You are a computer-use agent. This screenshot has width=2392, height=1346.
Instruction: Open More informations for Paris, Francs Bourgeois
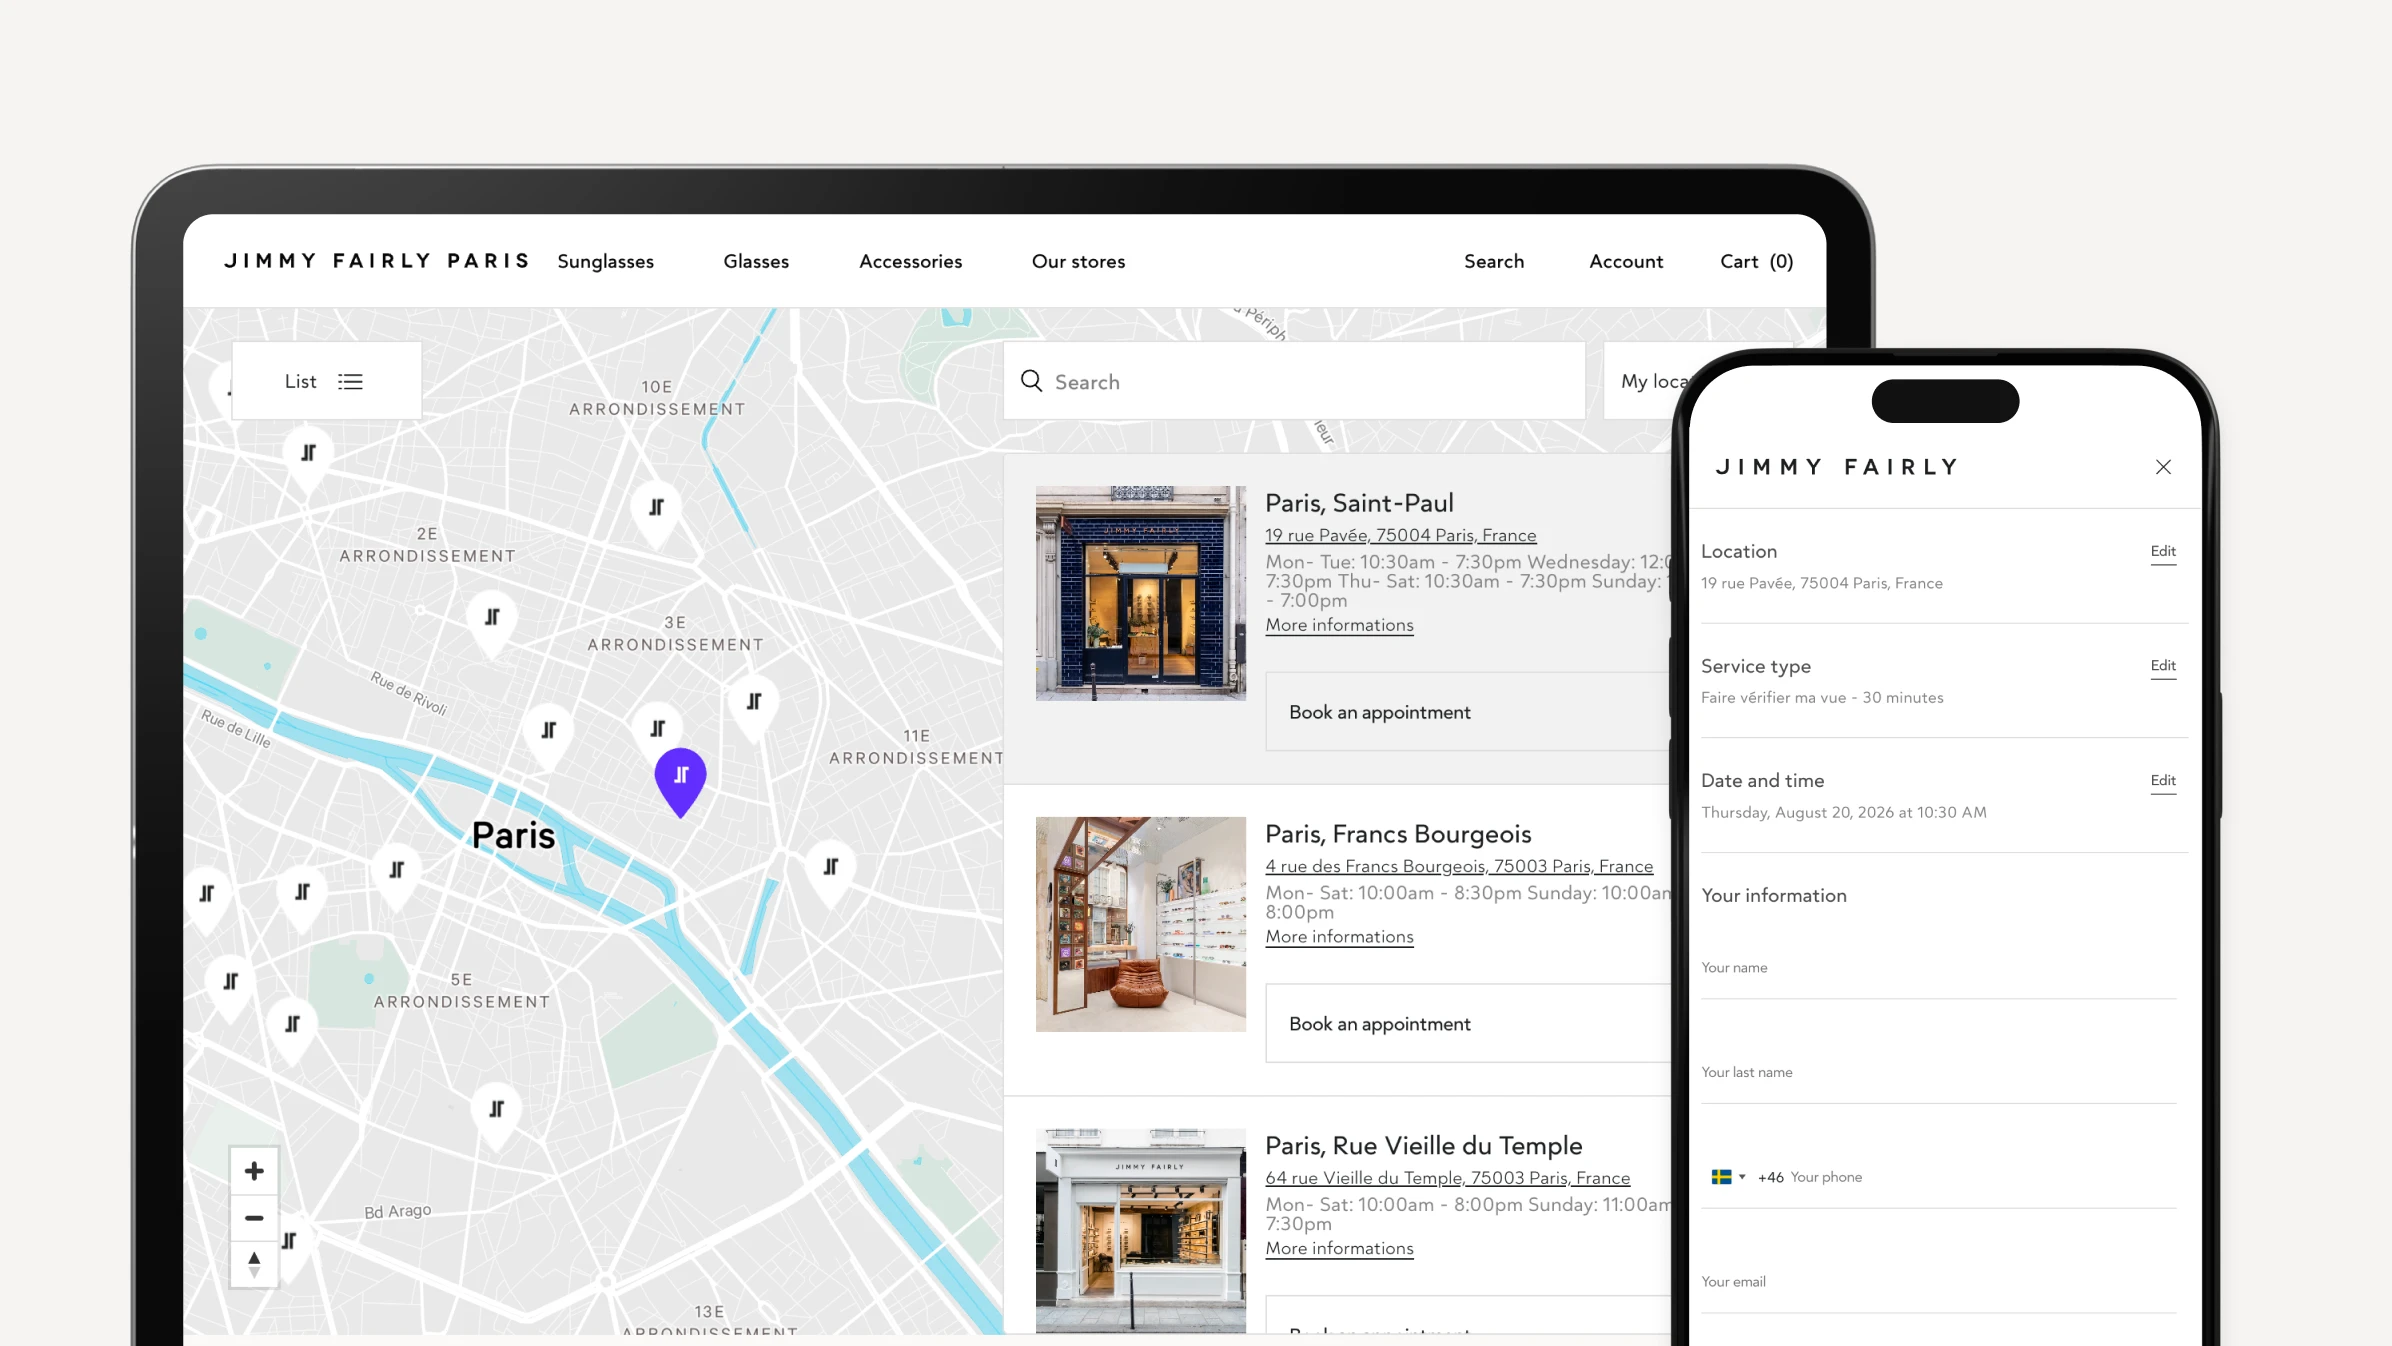click(1340, 937)
